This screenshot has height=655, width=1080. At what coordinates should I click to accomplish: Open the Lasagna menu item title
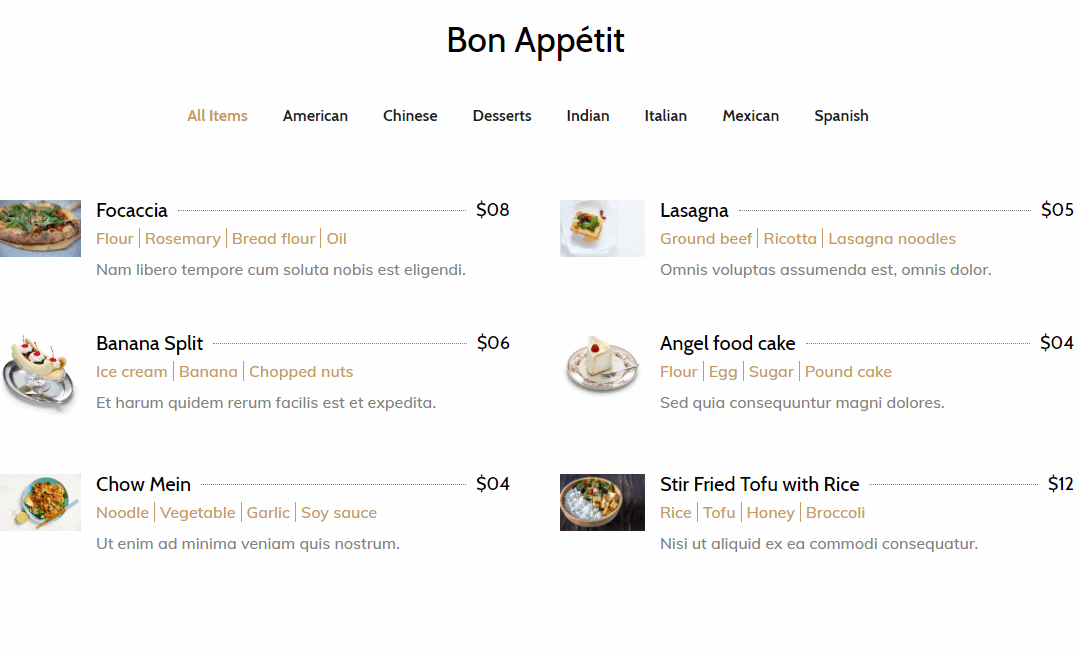click(694, 210)
